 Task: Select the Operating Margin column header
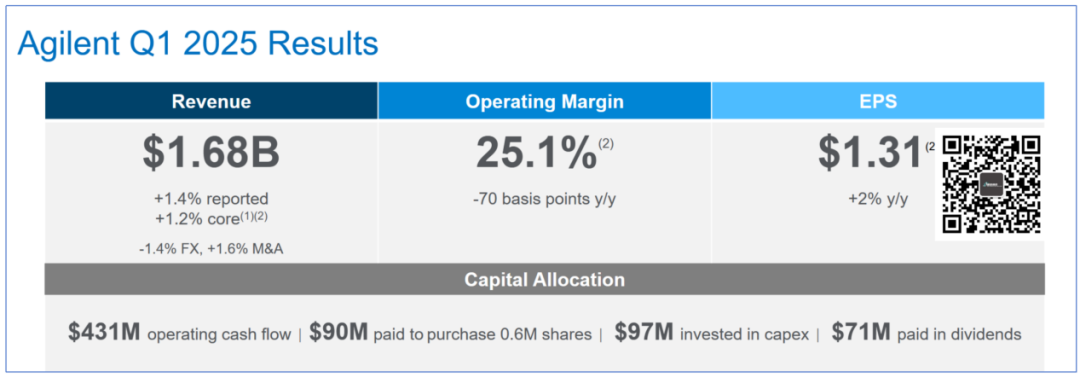click(x=544, y=101)
